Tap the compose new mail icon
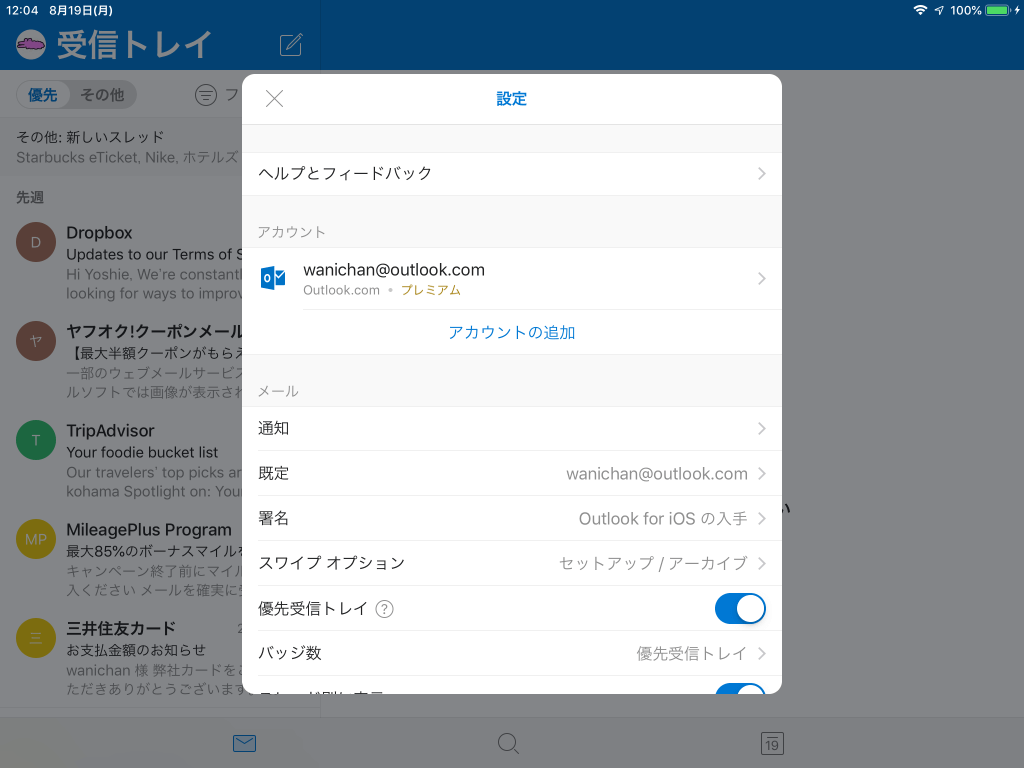The height and width of the screenshot is (768, 1024). tap(291, 44)
